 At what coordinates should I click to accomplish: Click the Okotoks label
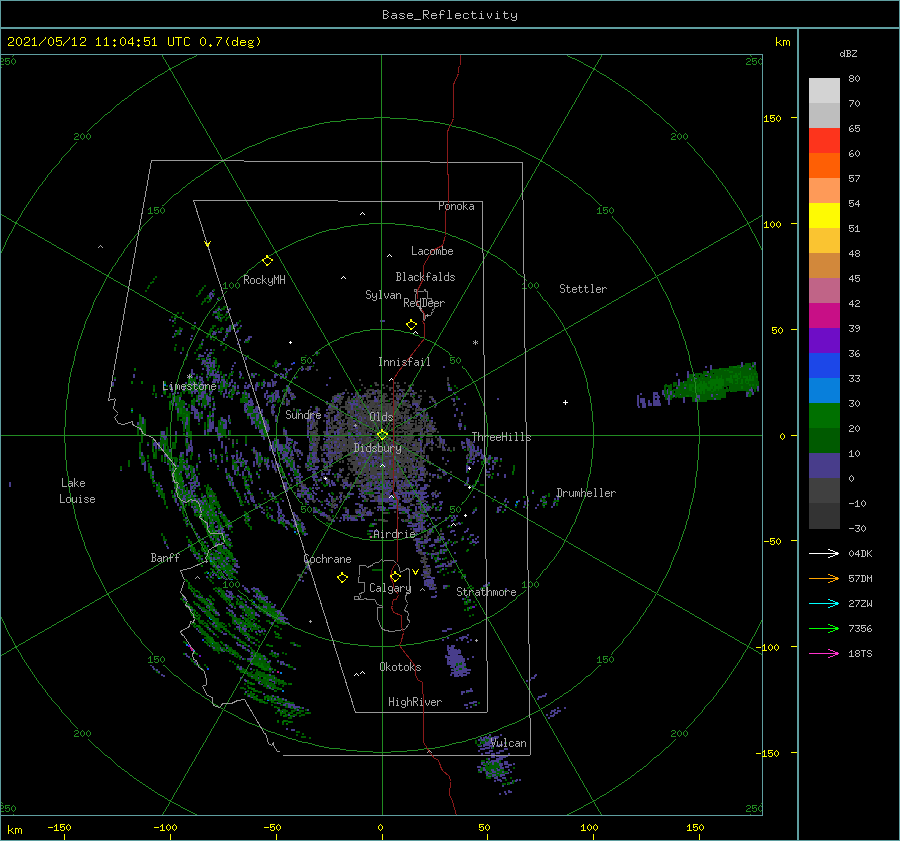(x=400, y=667)
